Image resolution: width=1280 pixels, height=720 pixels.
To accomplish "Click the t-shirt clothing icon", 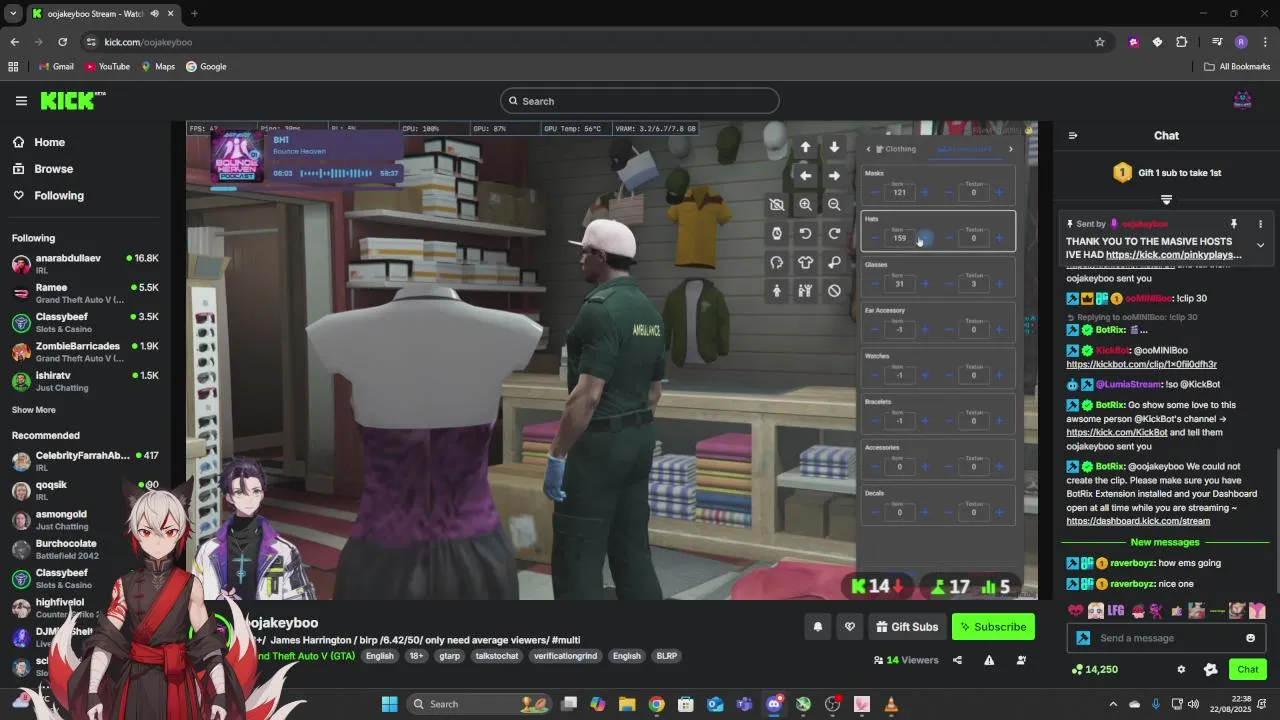I will (x=805, y=262).
